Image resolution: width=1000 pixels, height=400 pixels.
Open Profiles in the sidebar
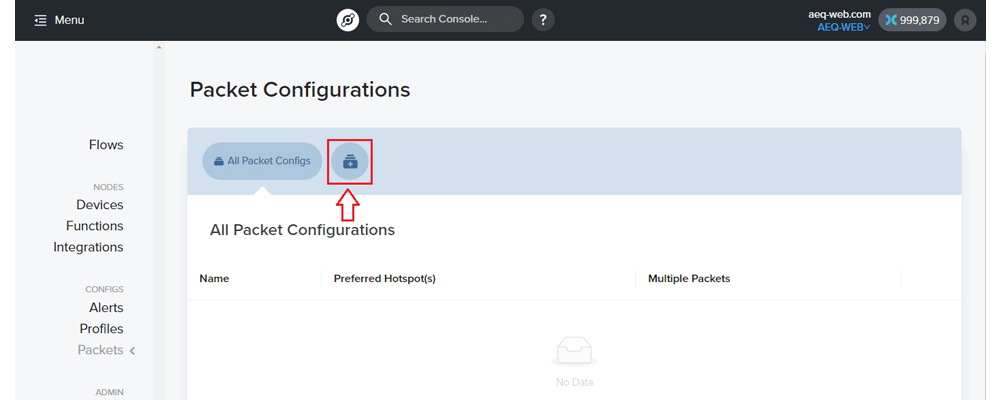(x=101, y=329)
